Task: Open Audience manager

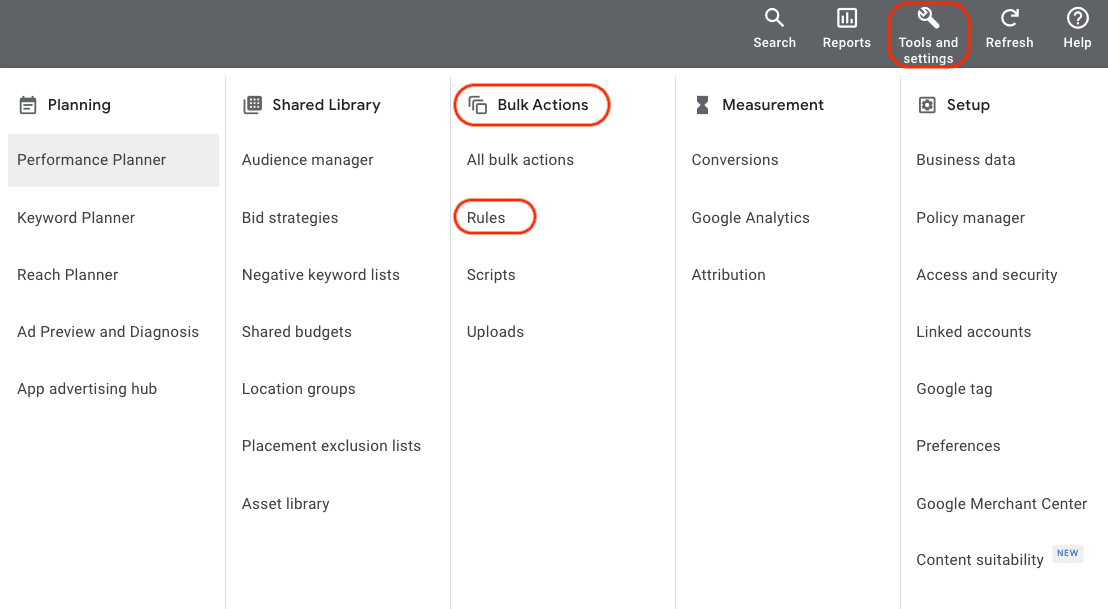Action: [307, 160]
